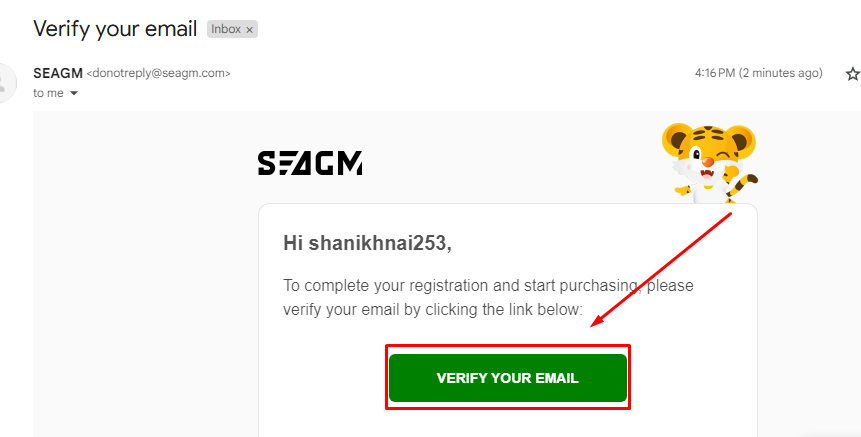Click the Inbox label chip
861x437 pixels.
[x=226, y=29]
